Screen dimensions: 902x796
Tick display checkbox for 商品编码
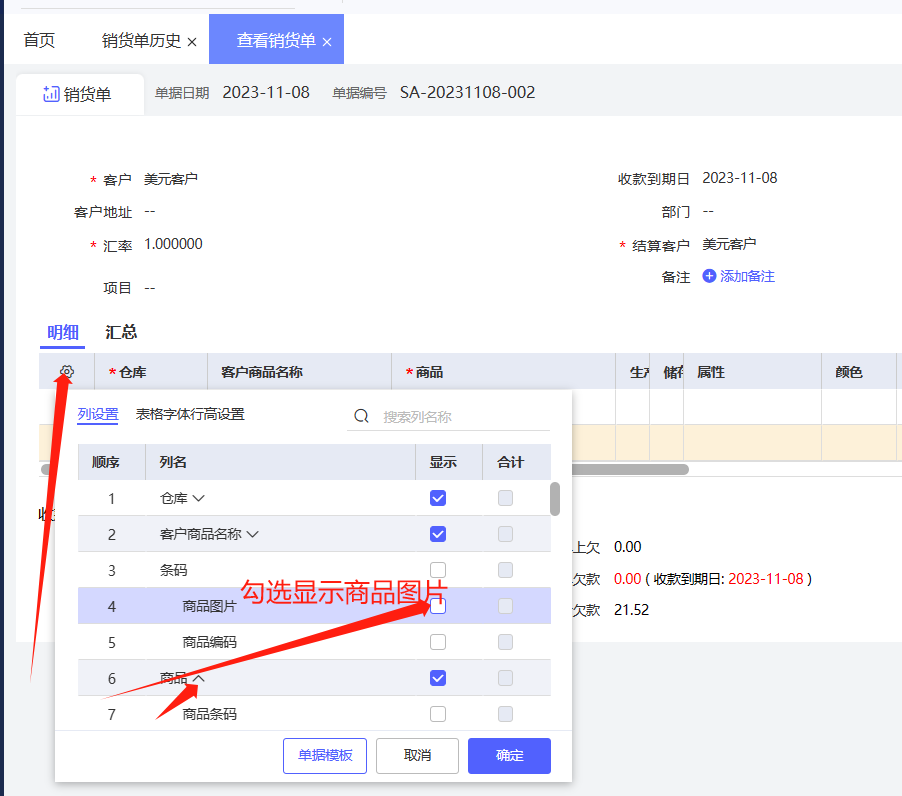coord(438,642)
